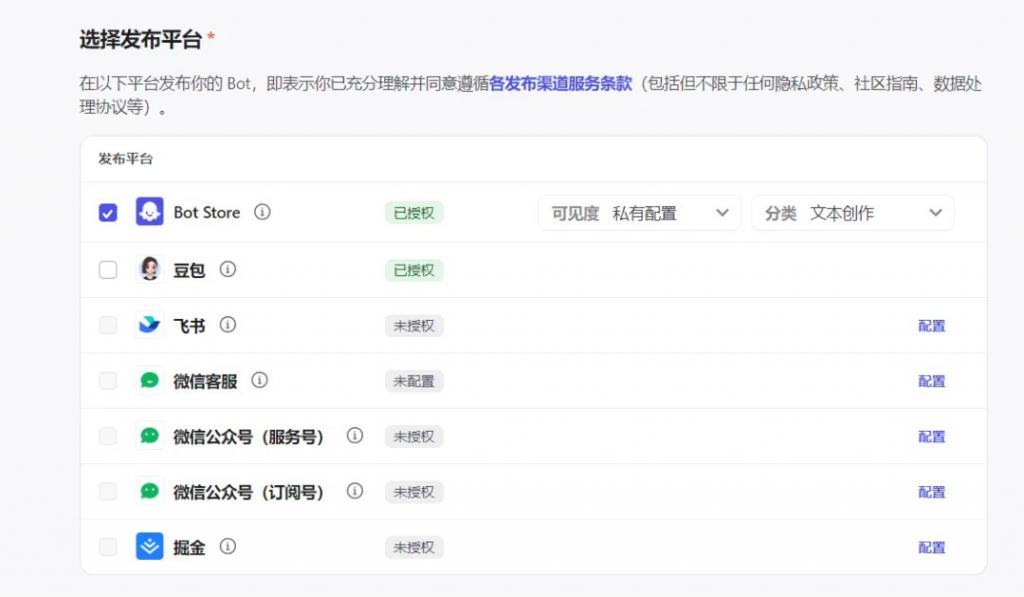The height and width of the screenshot is (597, 1024).
Task: Click 配置 link for 飞书
Action: (x=932, y=326)
